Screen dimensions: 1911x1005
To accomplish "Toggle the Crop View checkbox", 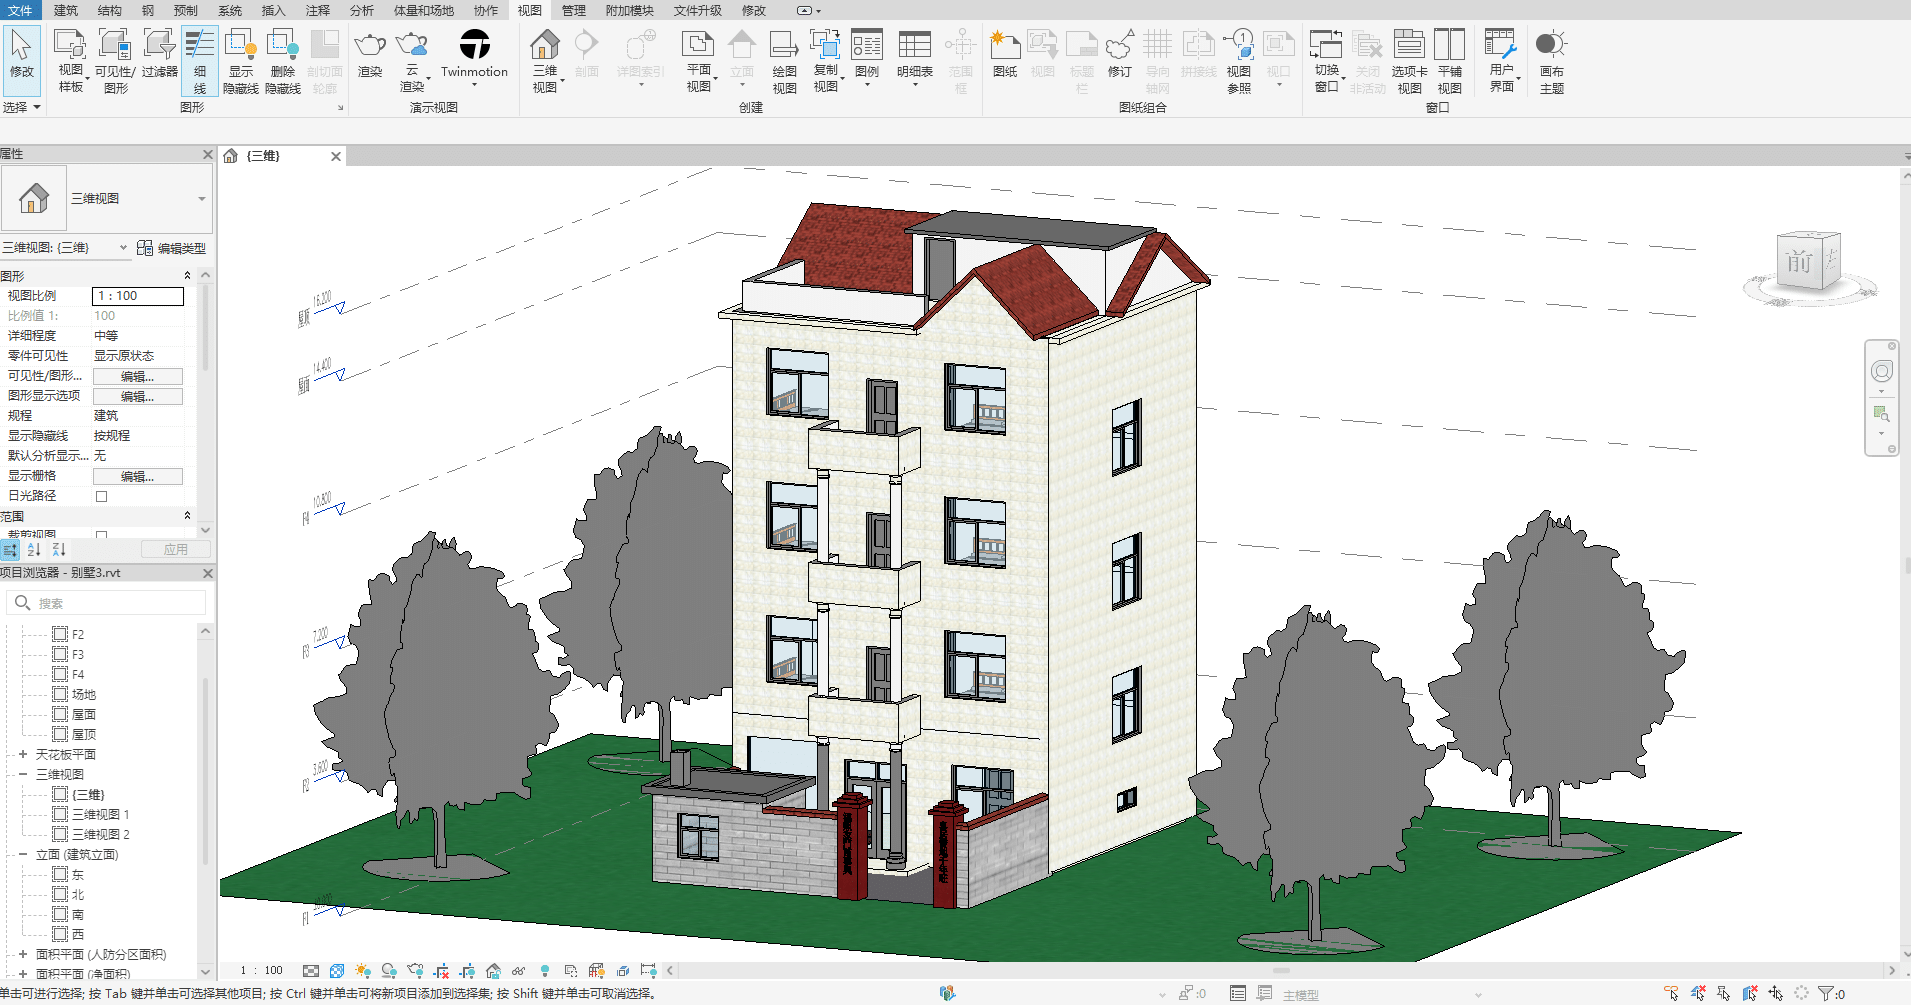I will tap(101, 535).
